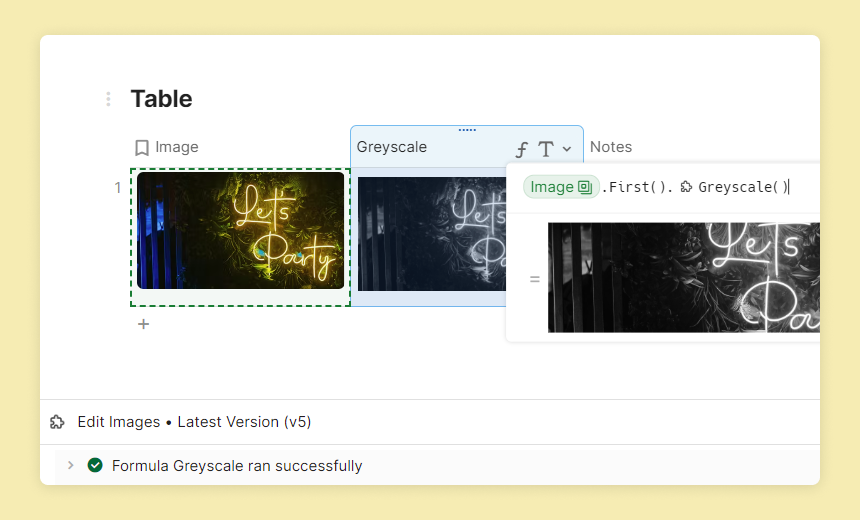Click the Edit Images pack puzzle icon
Viewport: 860px width, 520px height.
(57, 422)
